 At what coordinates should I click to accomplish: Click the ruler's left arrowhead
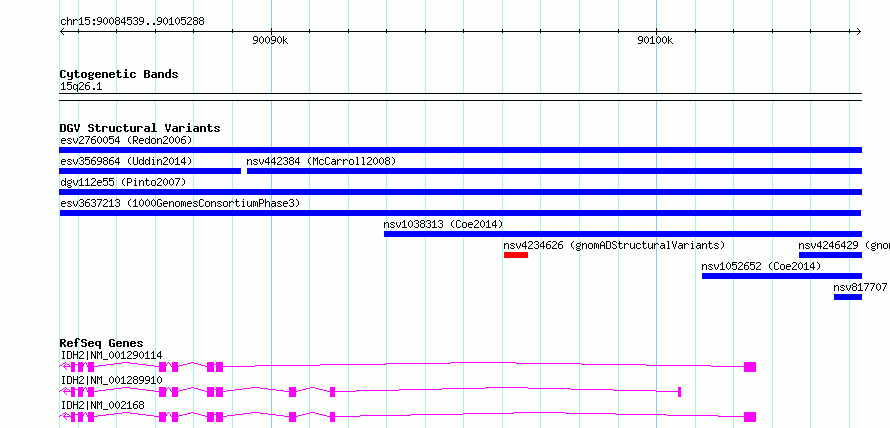point(62,31)
